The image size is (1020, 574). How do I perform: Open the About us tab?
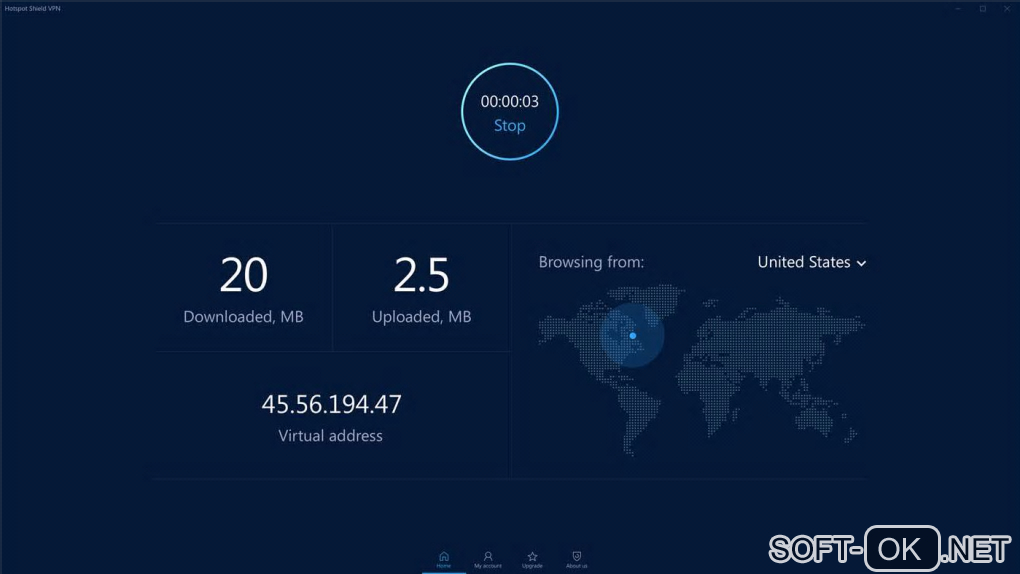click(576, 560)
